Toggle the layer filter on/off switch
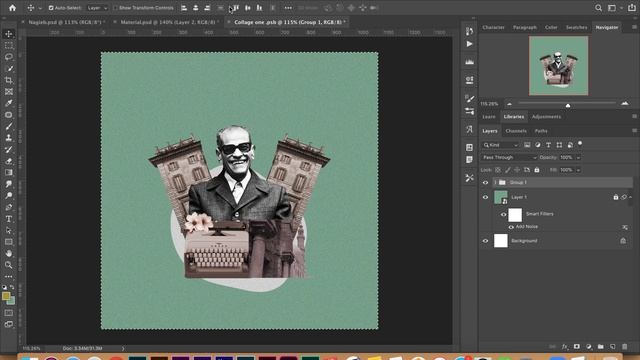Image resolution: width=640 pixels, height=360 pixels. [x=580, y=144]
